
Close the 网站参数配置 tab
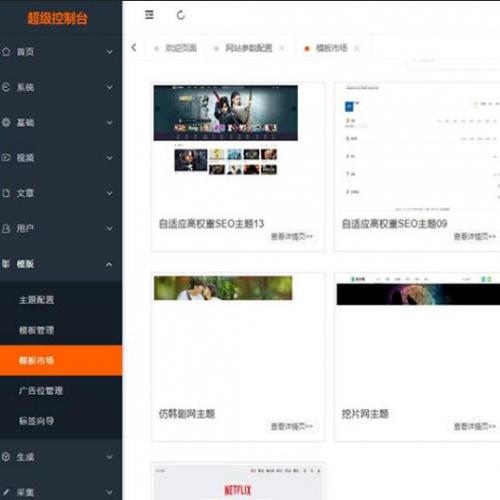[282, 48]
